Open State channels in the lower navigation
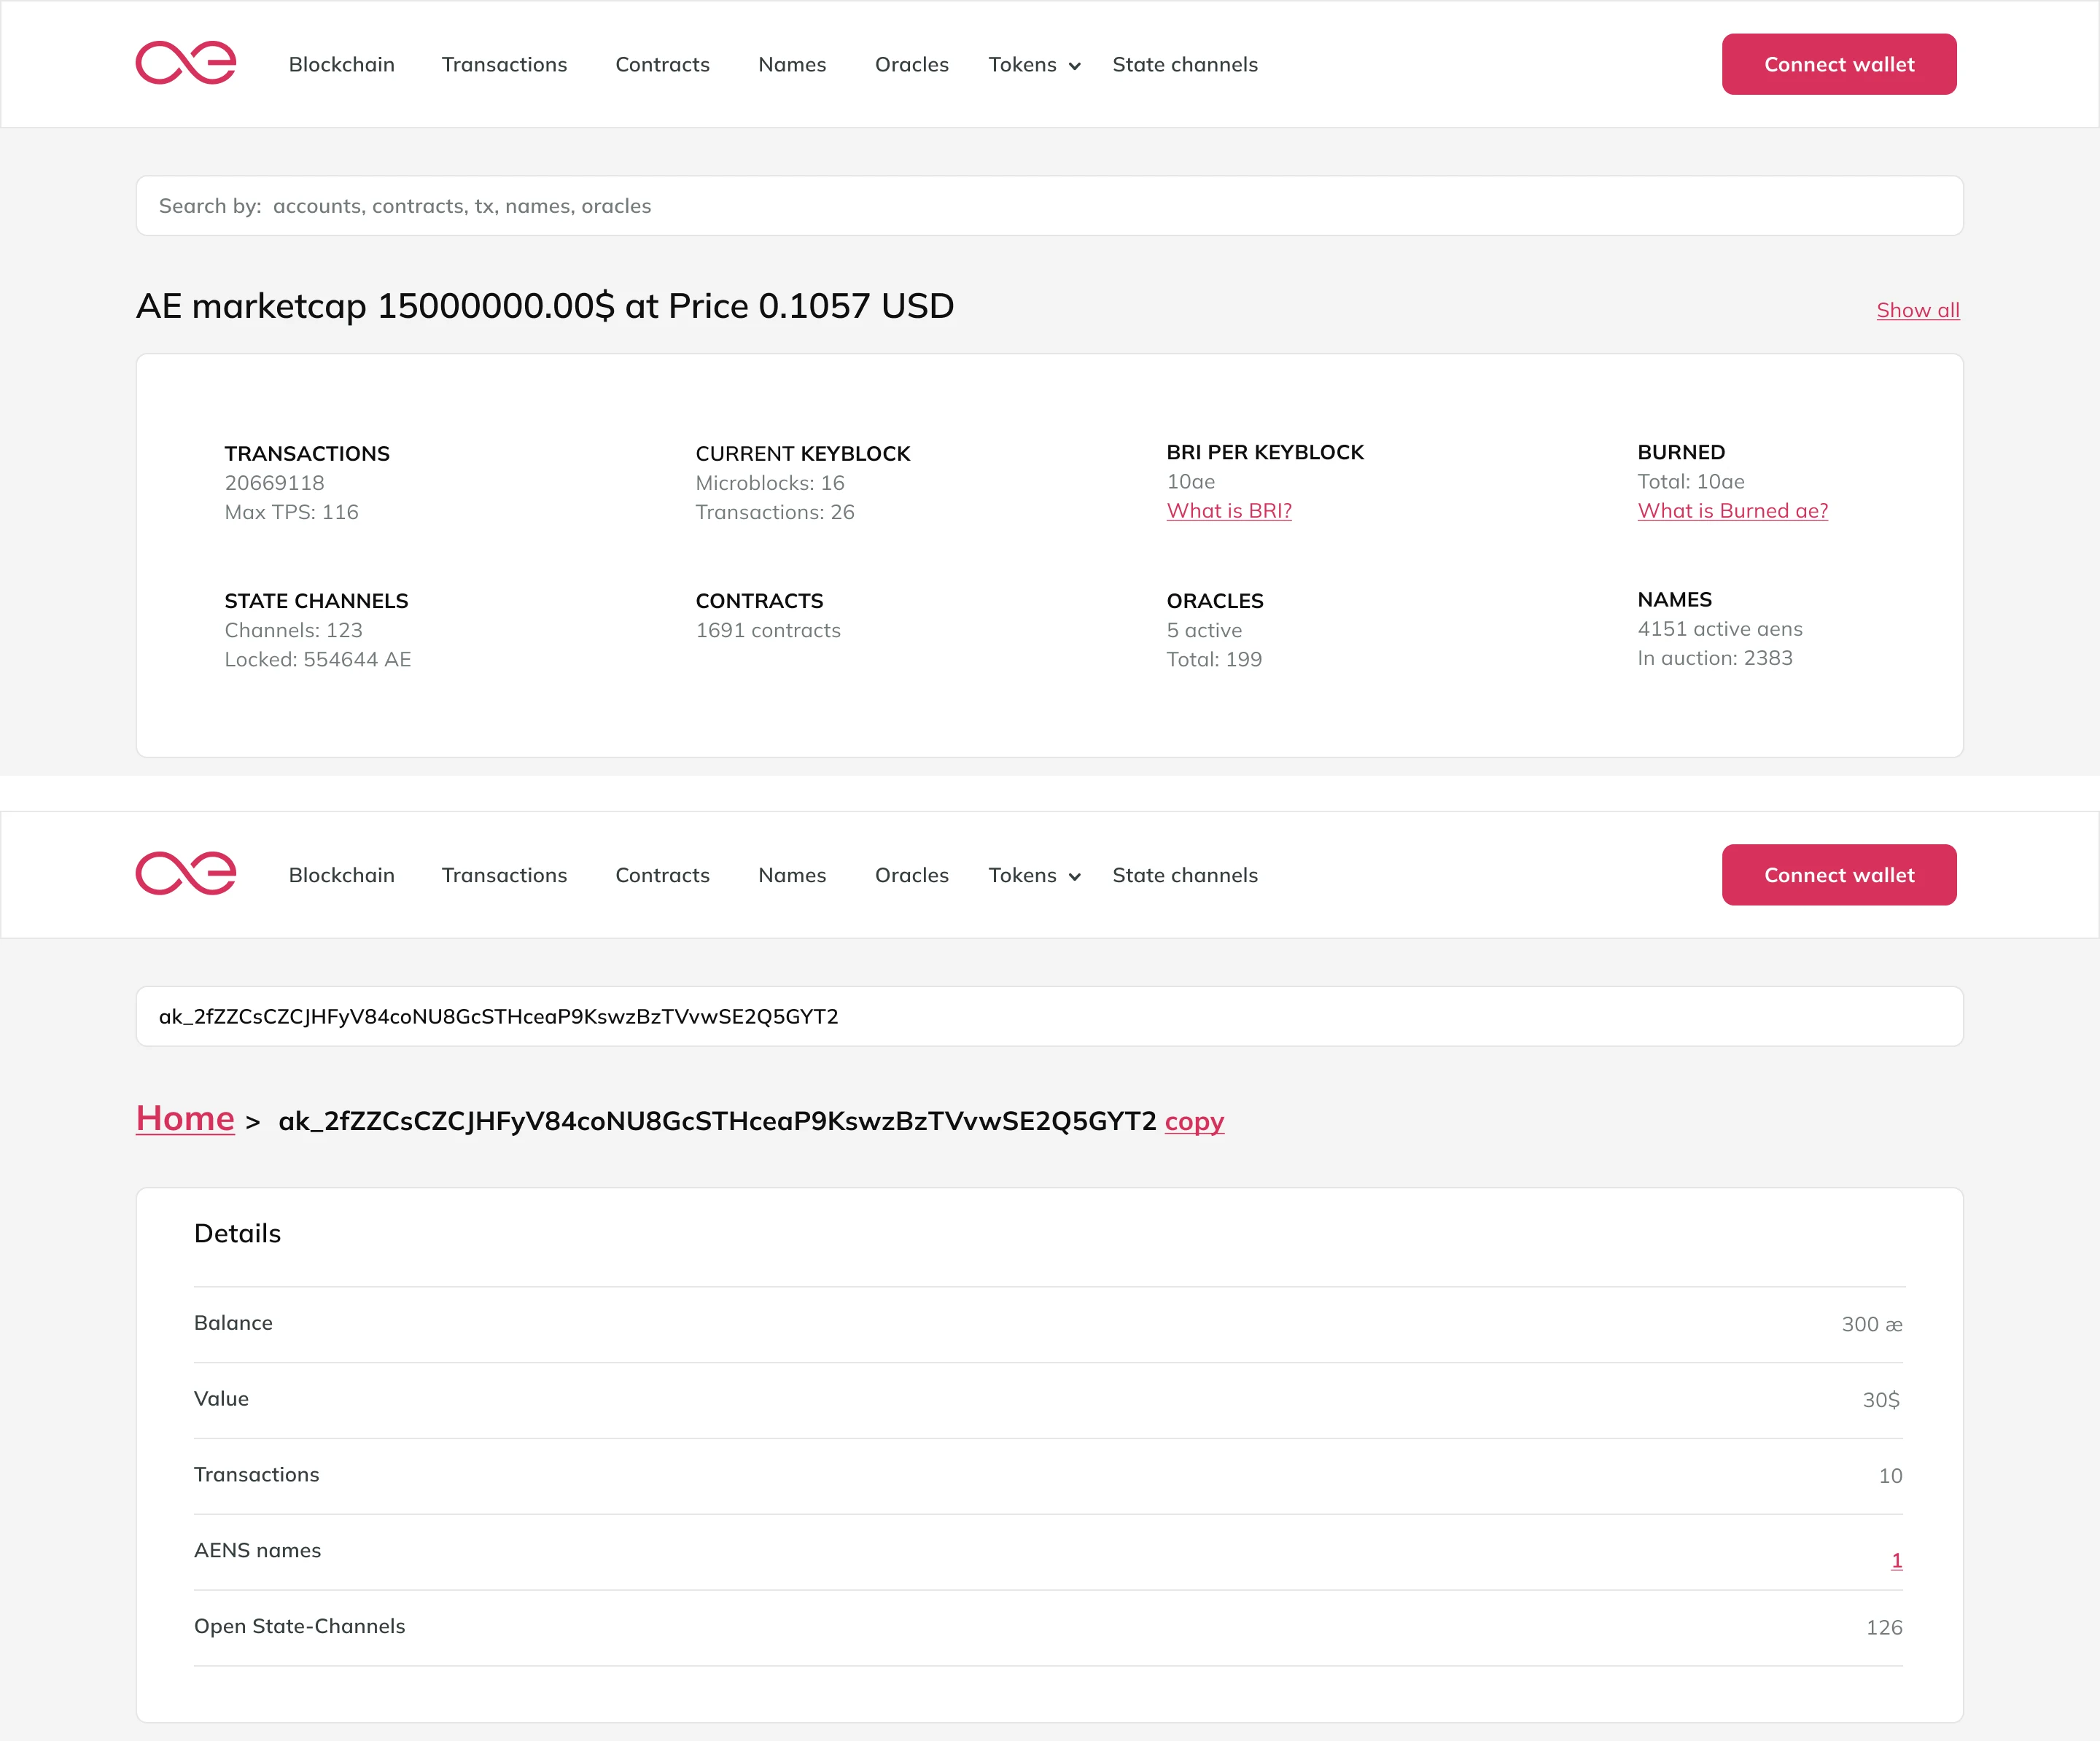2100x1741 pixels. (1185, 875)
